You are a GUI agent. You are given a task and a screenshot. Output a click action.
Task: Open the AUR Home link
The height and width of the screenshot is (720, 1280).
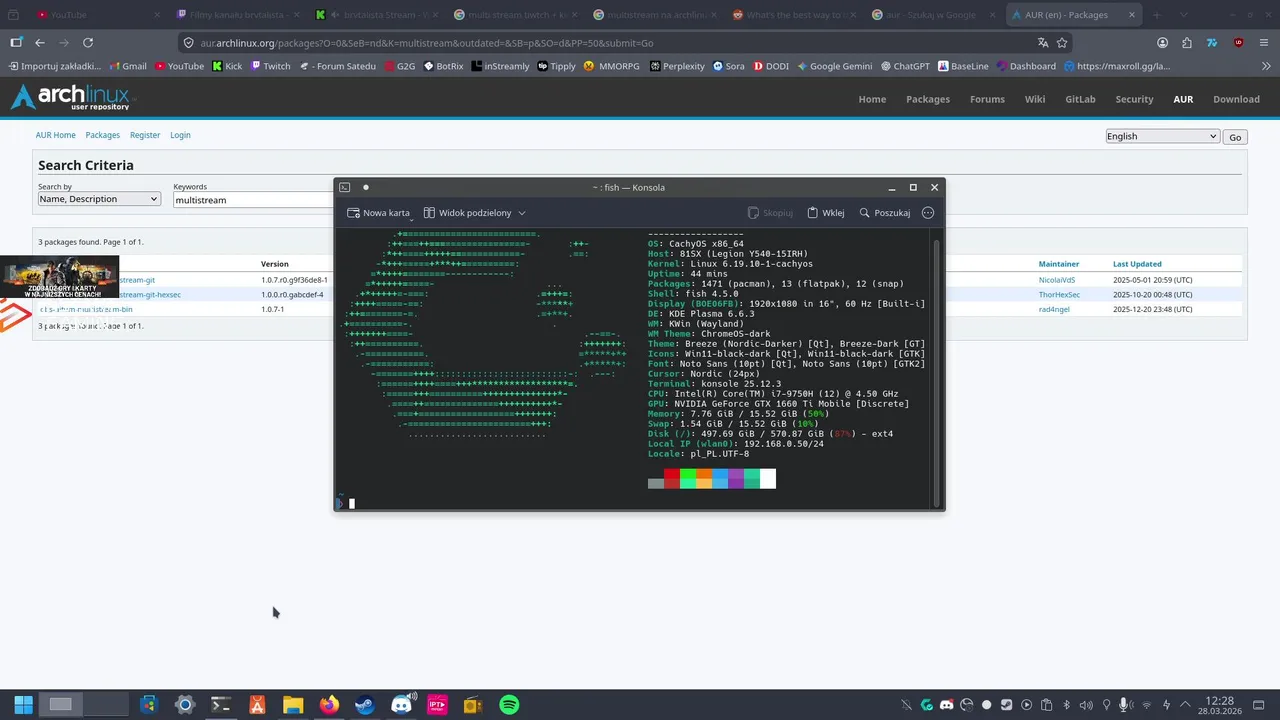(56, 135)
